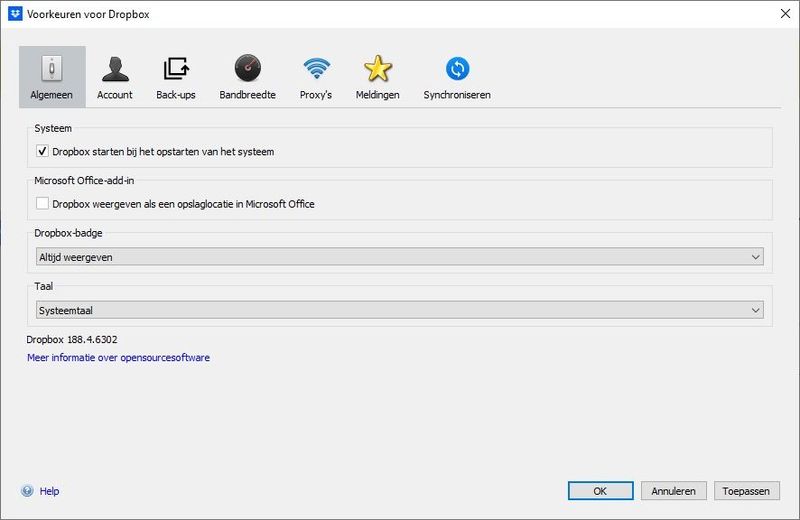Viewport: 800px width, 520px height.
Task: Open the Back-ups icon tab
Action: click(x=176, y=77)
